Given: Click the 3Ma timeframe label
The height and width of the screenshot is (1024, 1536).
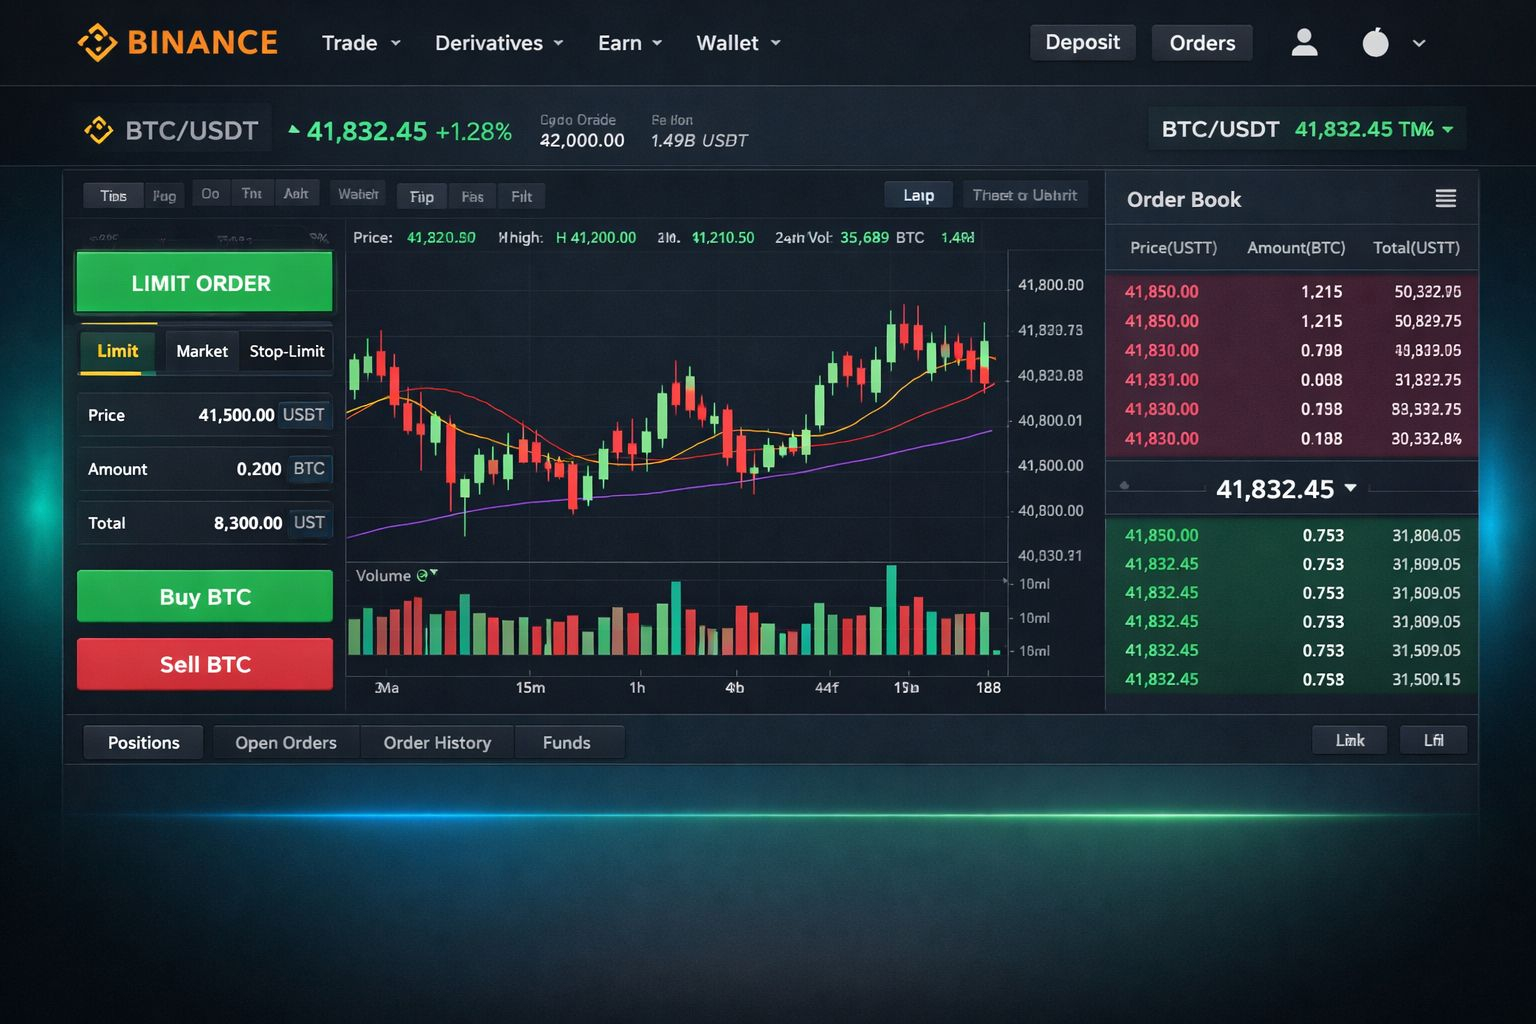Looking at the screenshot, I should [386, 687].
